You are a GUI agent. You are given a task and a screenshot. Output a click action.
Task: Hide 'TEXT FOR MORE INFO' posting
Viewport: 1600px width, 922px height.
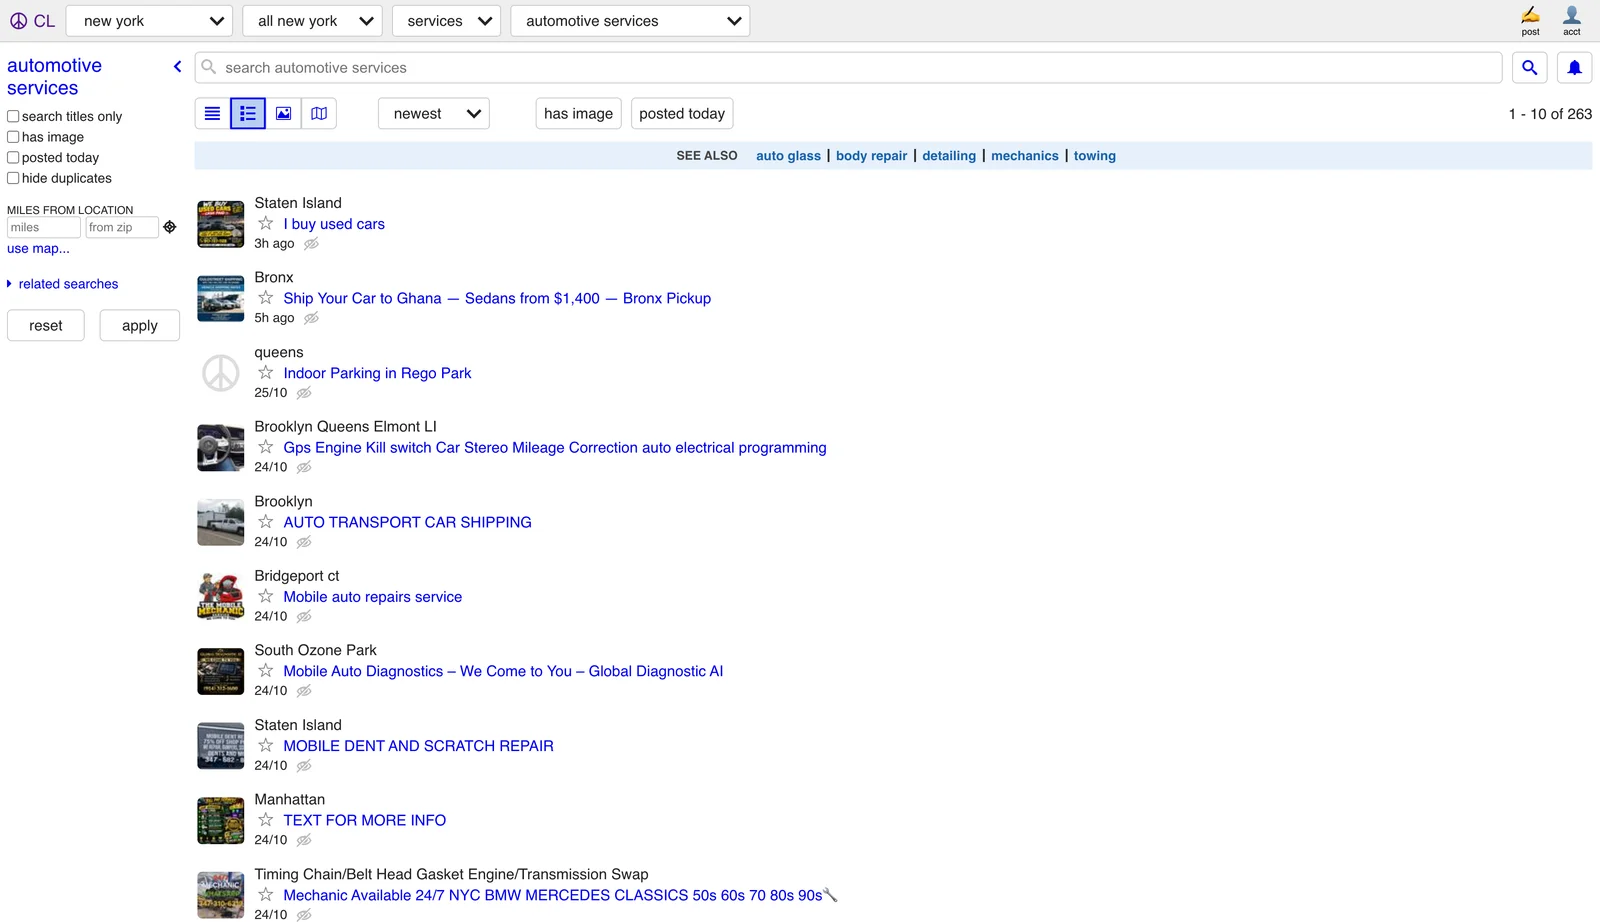click(x=304, y=841)
